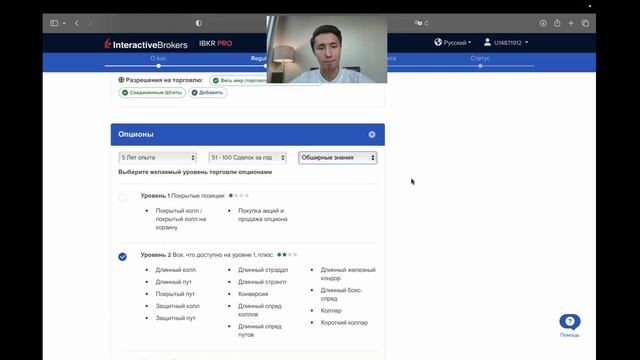The width and height of the screenshot is (640, 360).
Task: Show tab overview icon
Action: pos(585,23)
